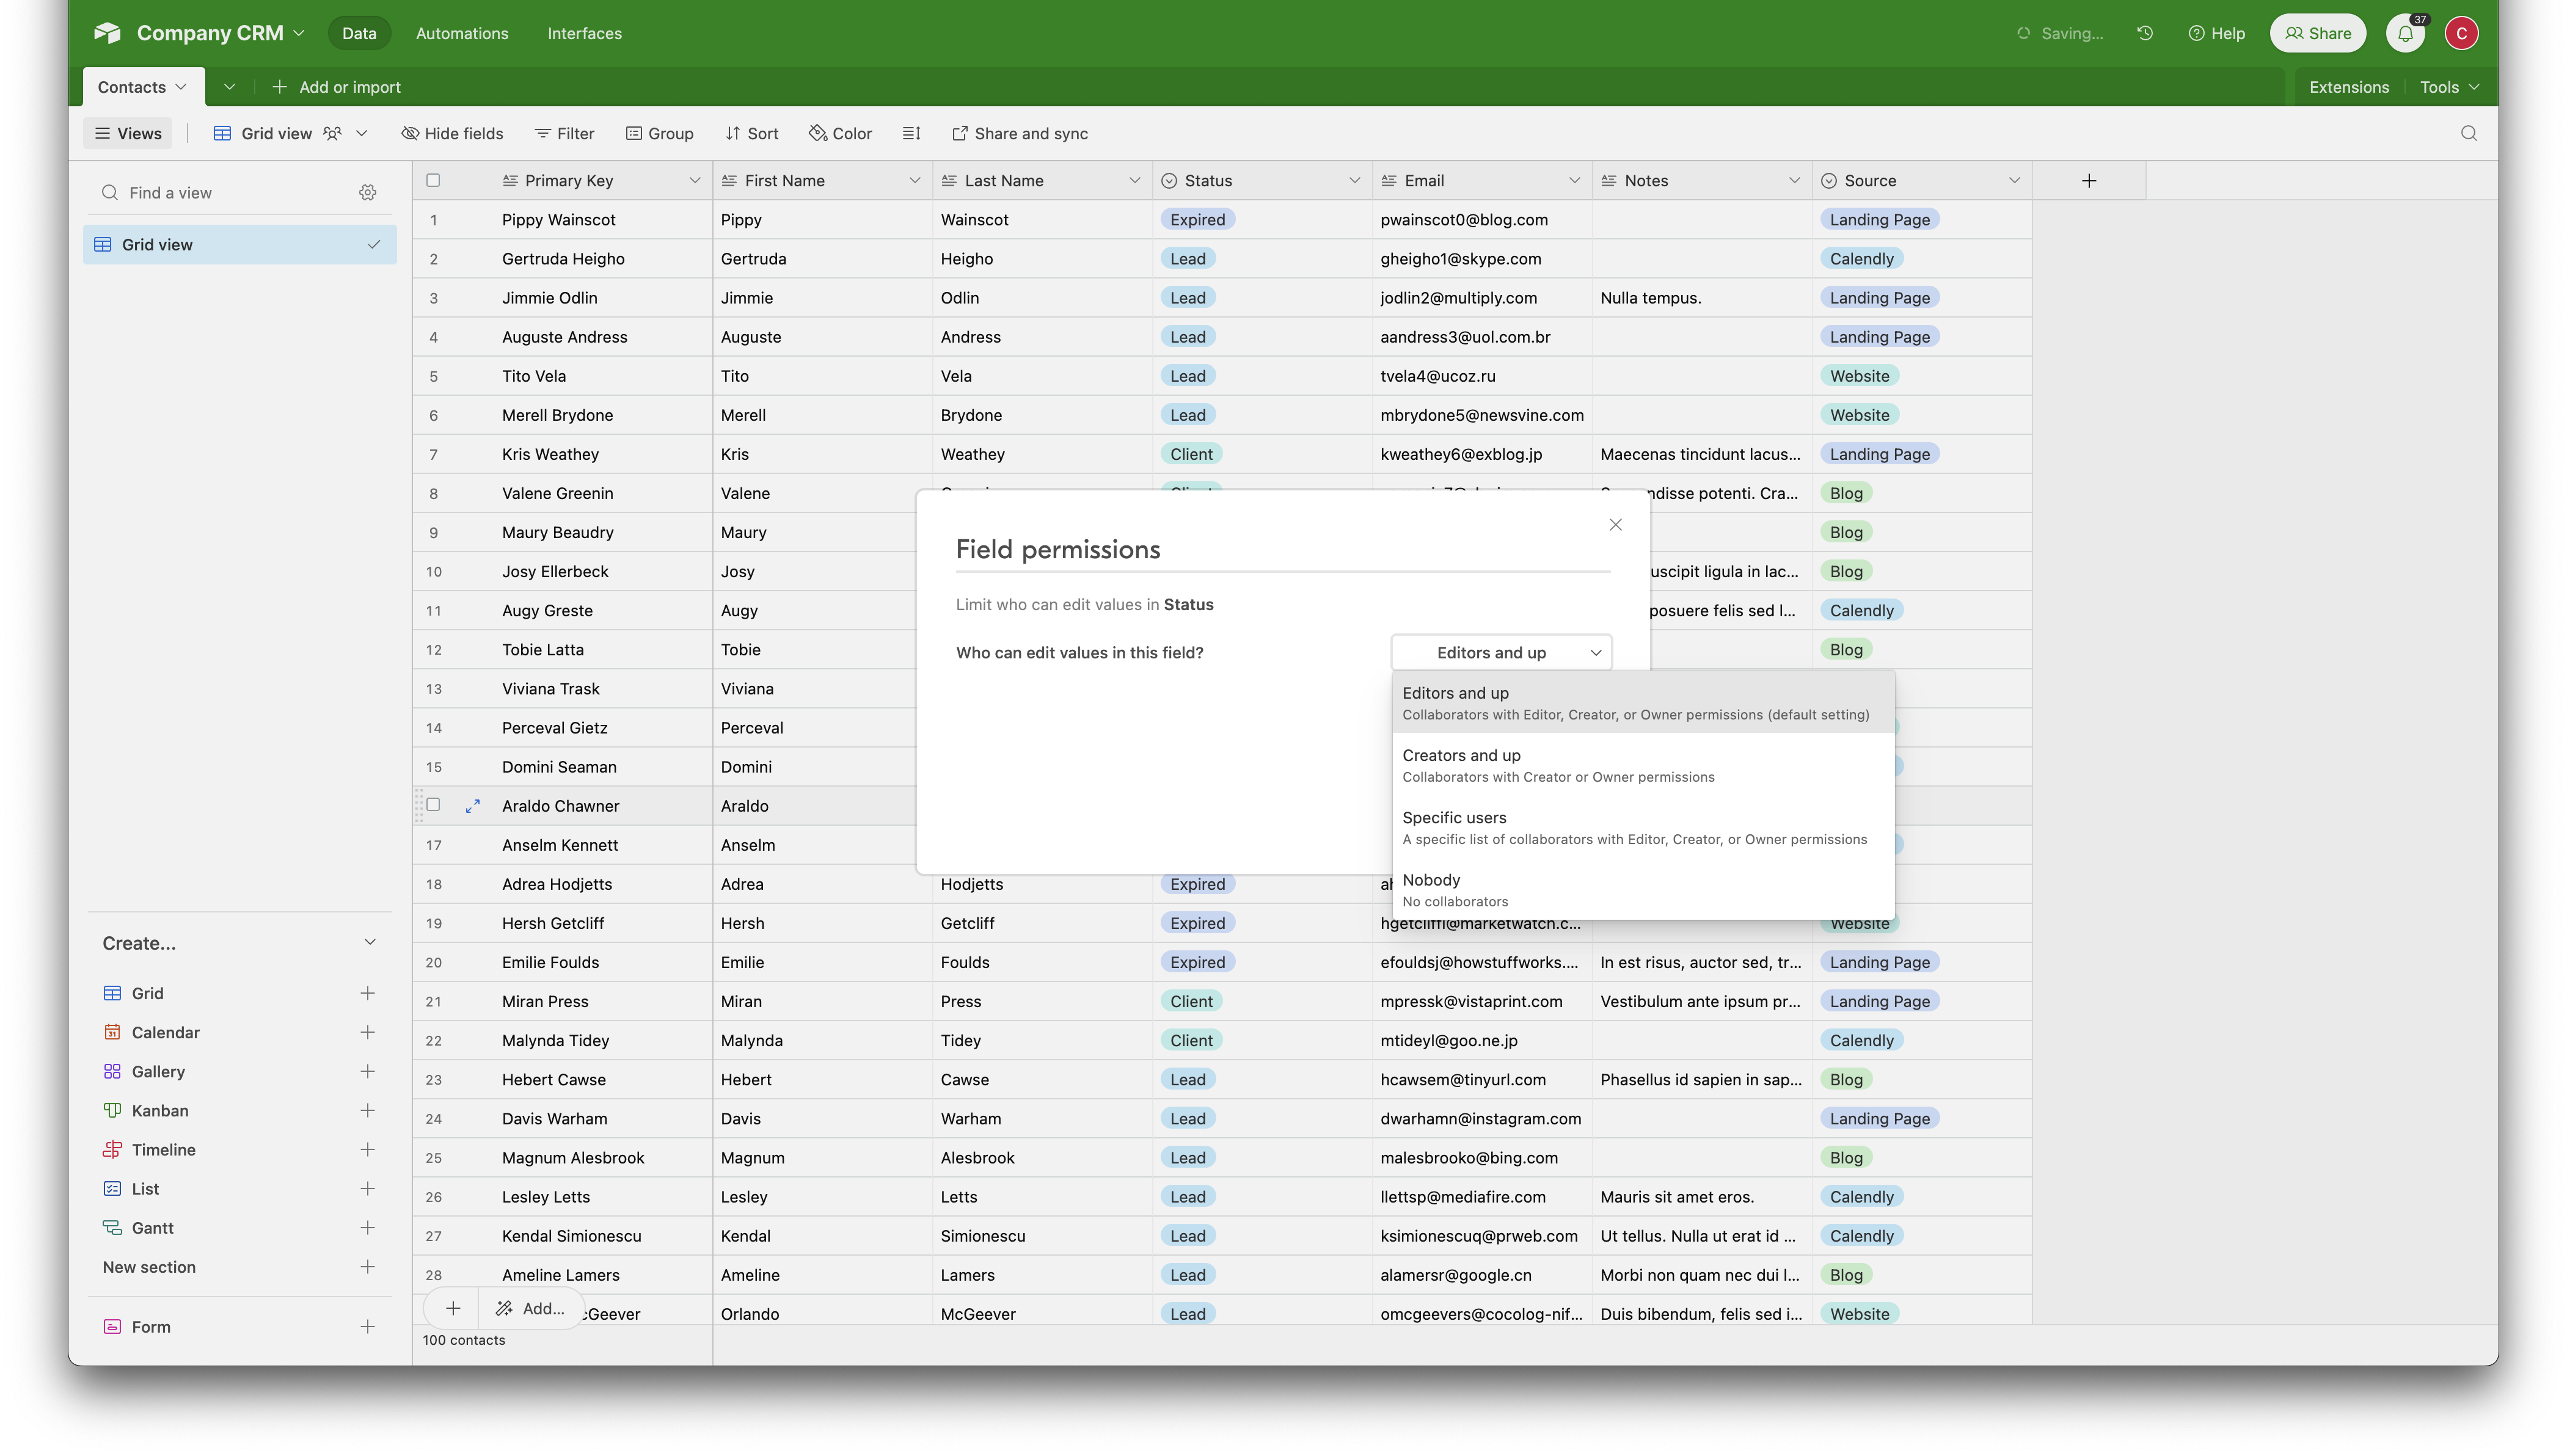Open grid search with the magnifying glass icon
Image resolution: width=2567 pixels, height=1456 pixels.
pyautogui.click(x=2469, y=133)
